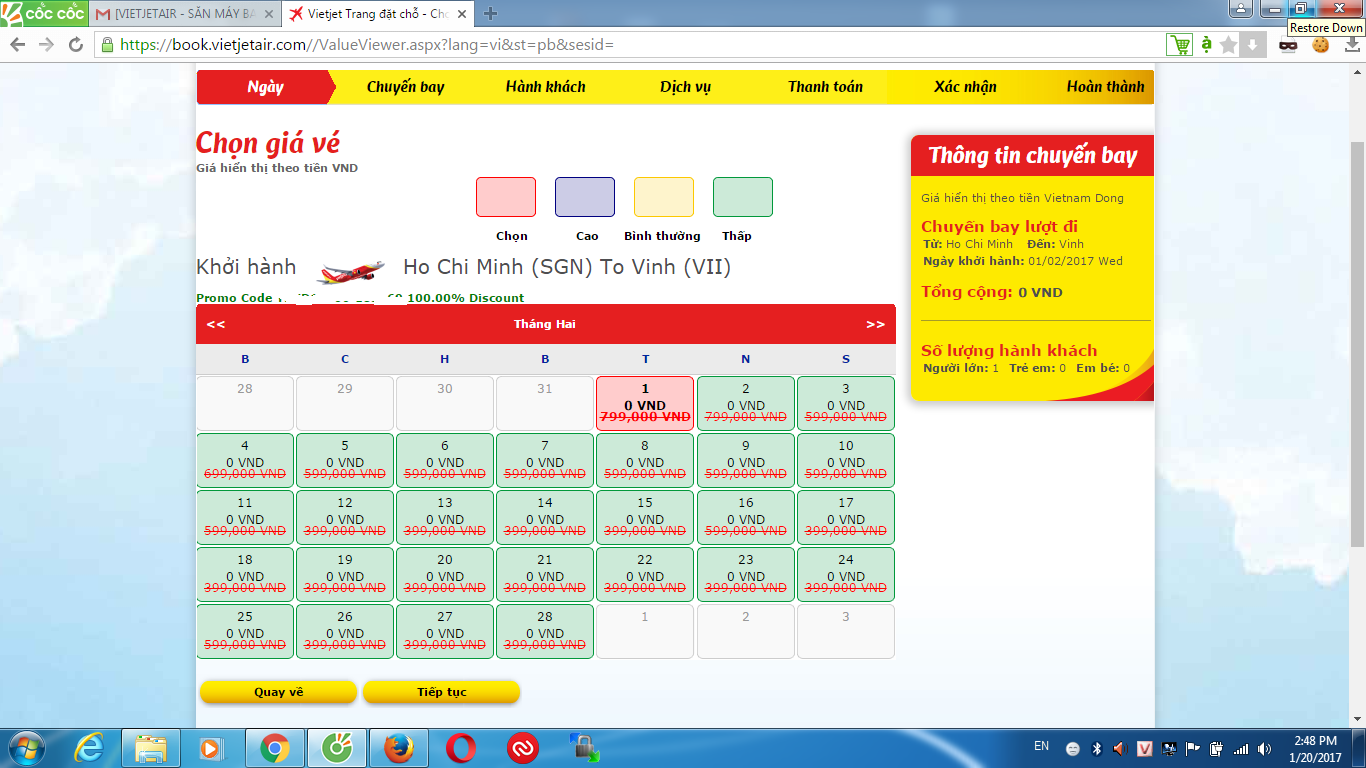
Task: Pick the February 23 date cell
Action: pyautogui.click(x=746, y=574)
